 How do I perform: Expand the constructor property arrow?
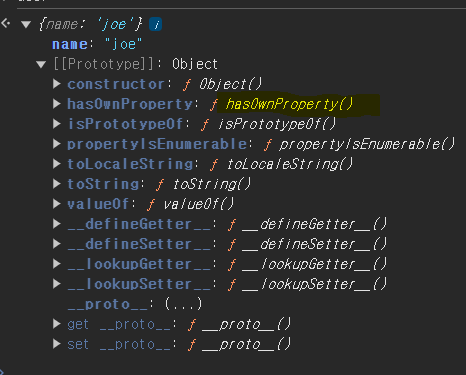tap(57, 84)
